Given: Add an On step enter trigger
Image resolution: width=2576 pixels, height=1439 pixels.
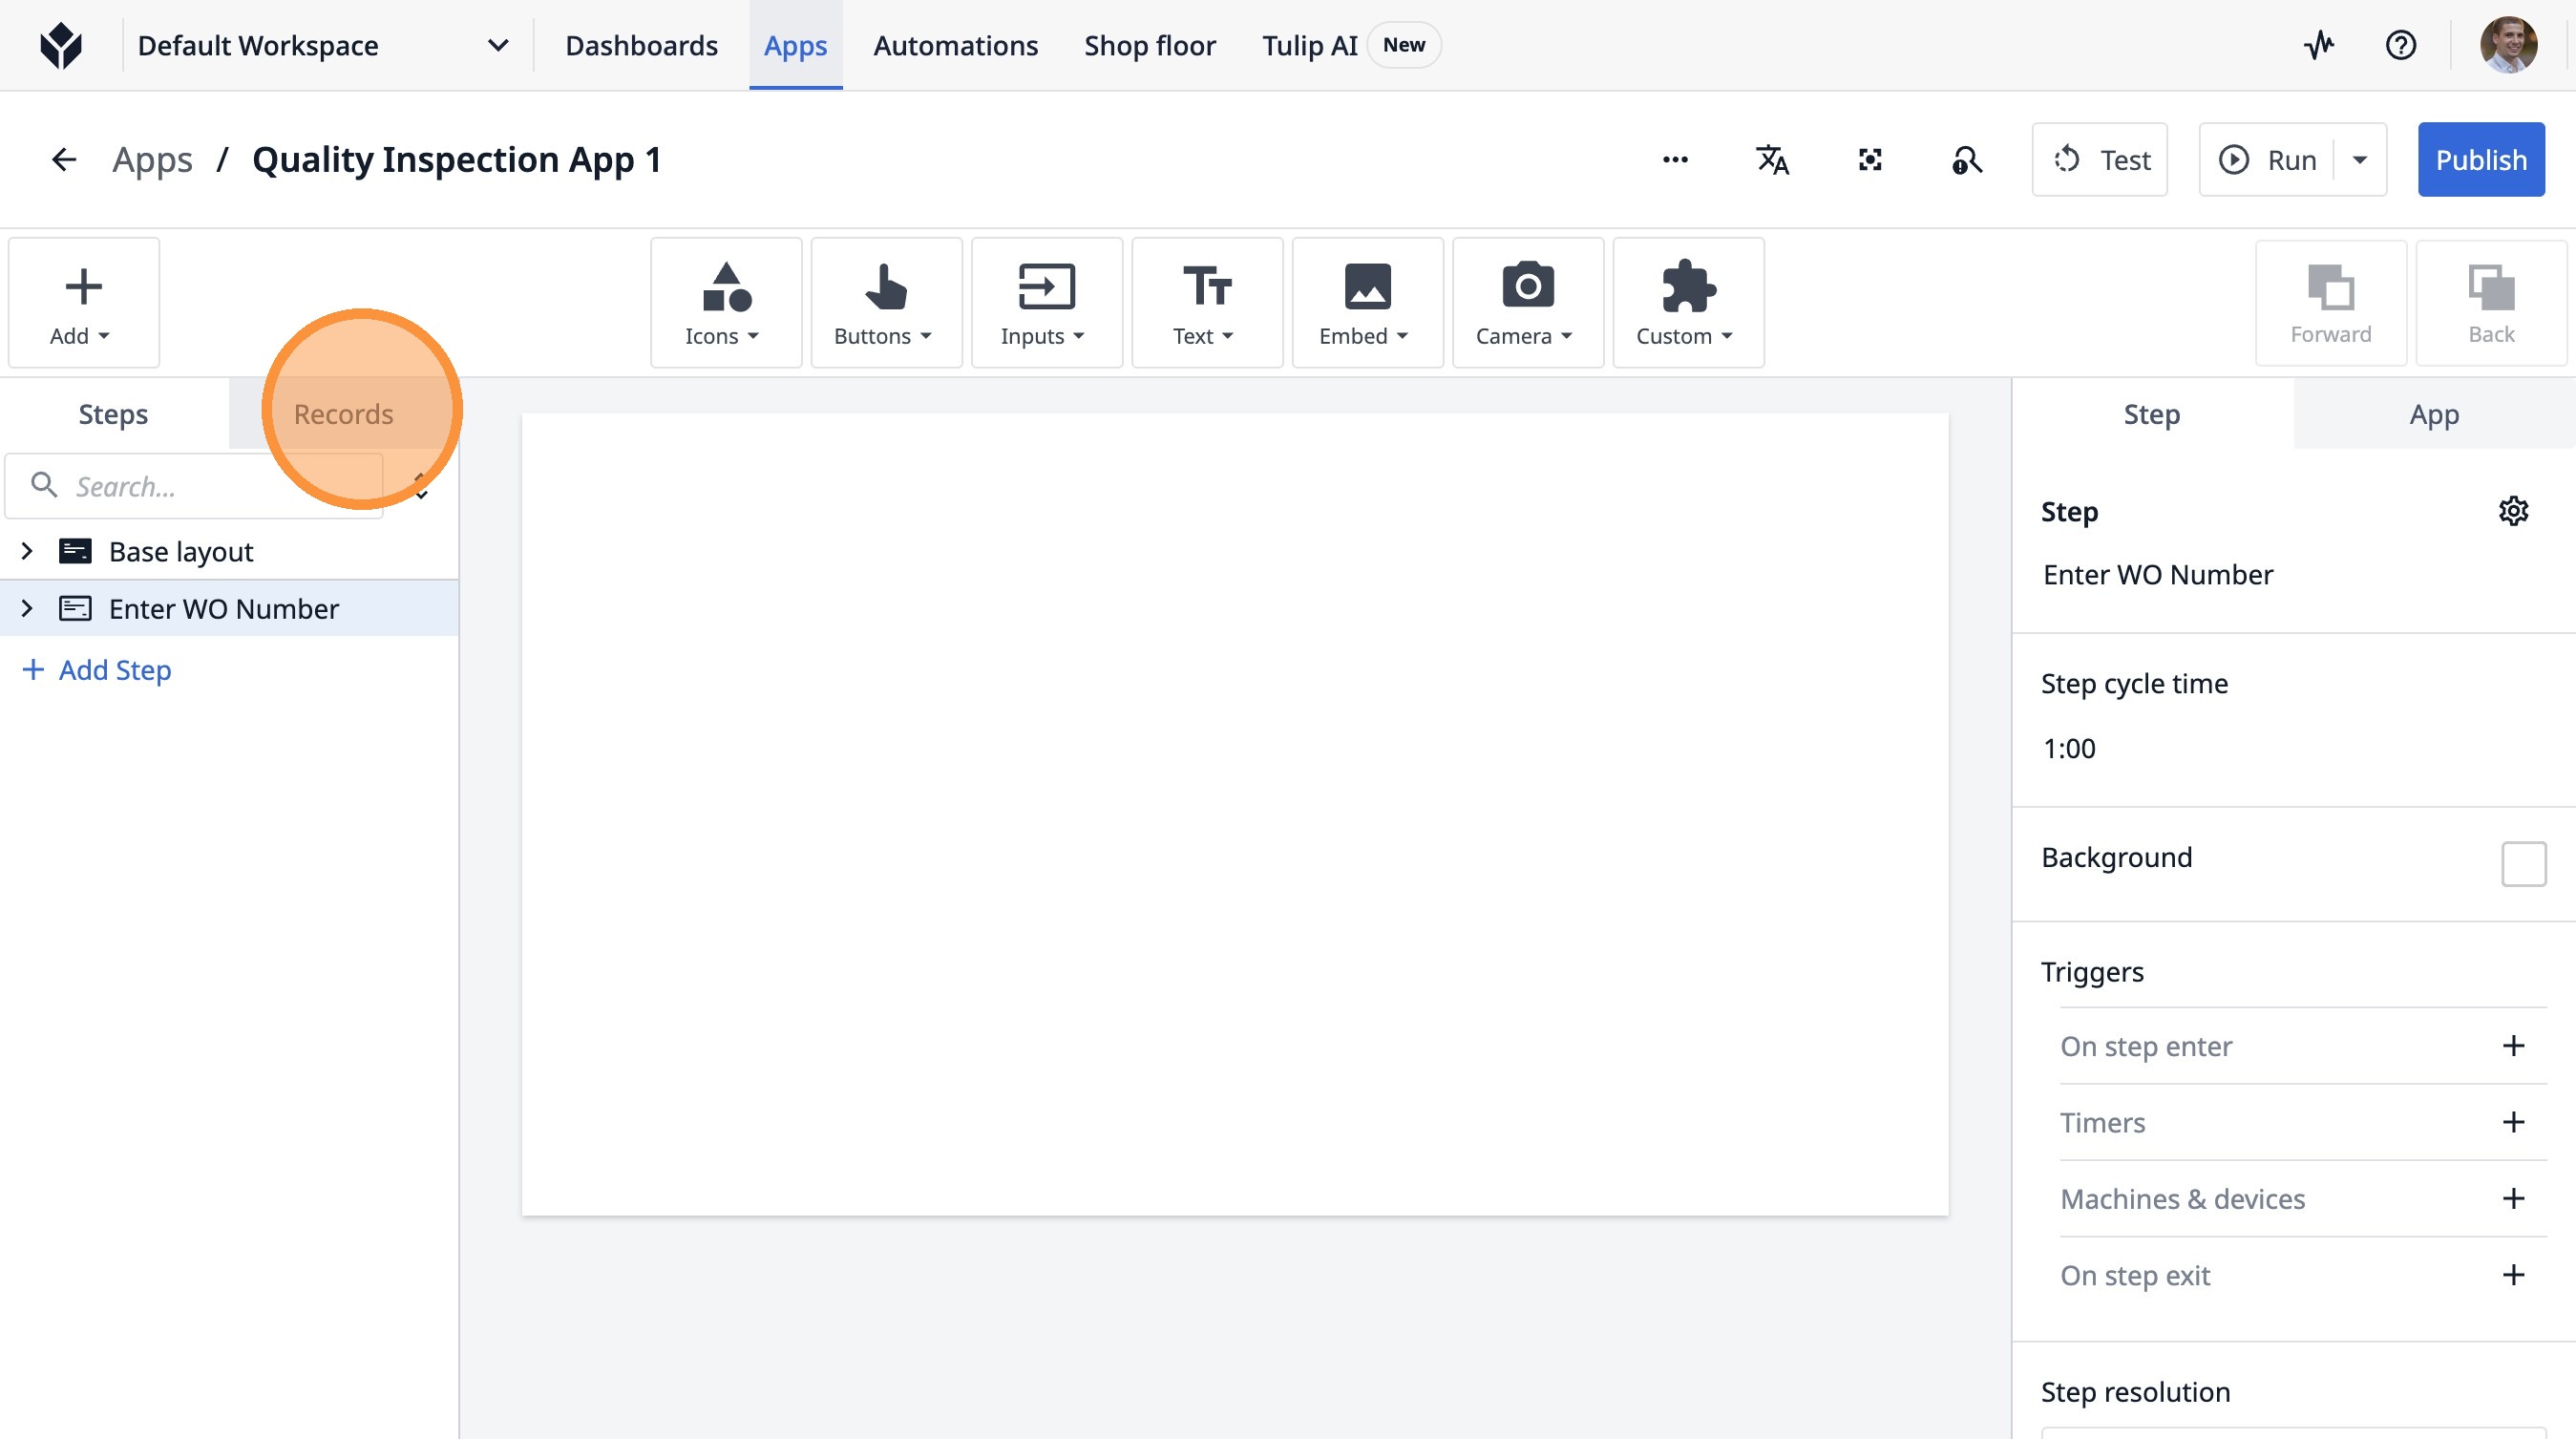Looking at the screenshot, I should 2513,1046.
